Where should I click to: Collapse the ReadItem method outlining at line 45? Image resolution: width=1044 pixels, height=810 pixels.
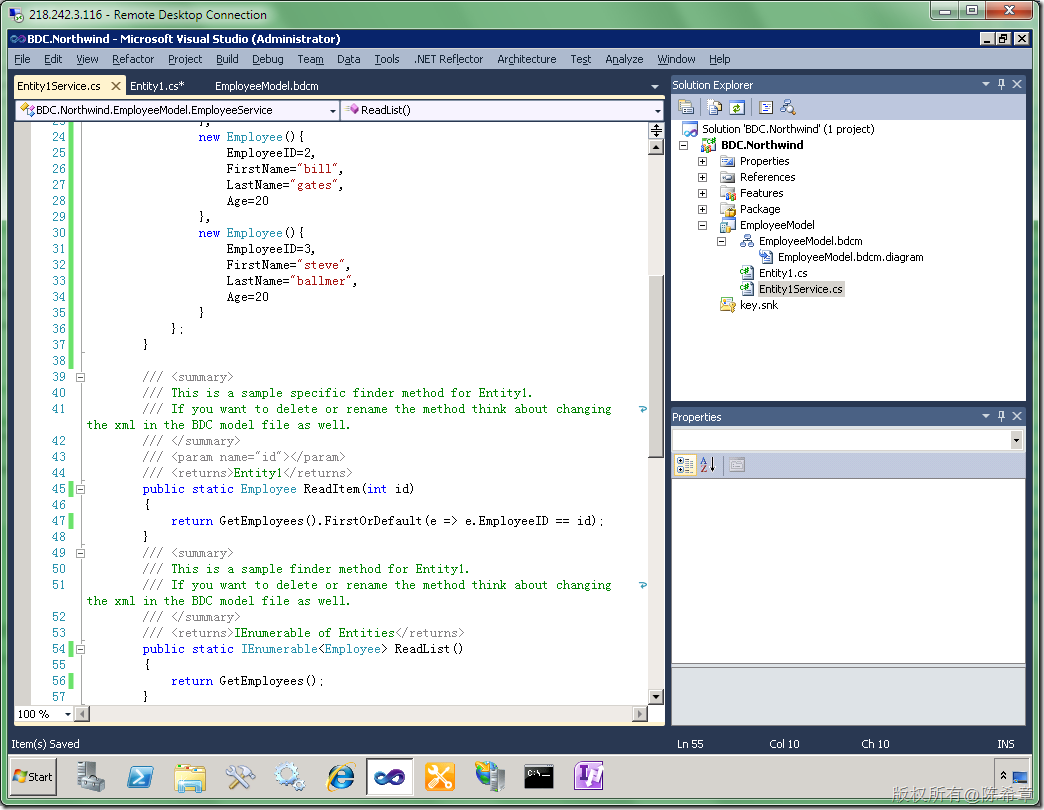(x=81, y=489)
